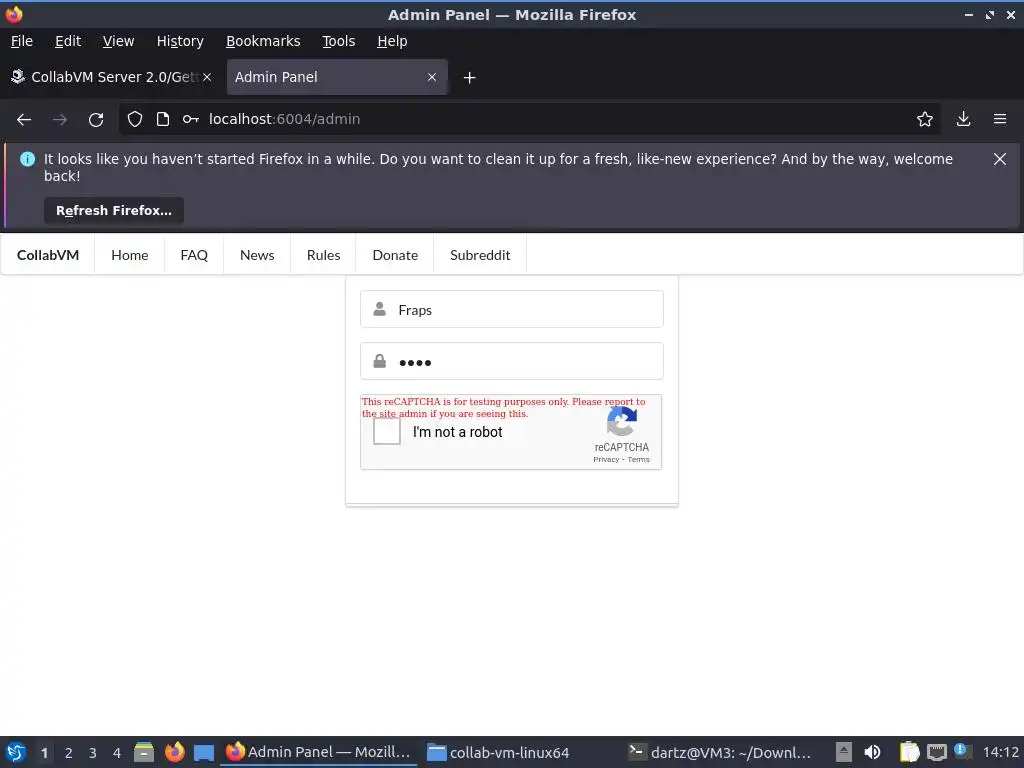Viewport: 1024px width, 768px height.
Task: Open the History menu
Action: click(180, 41)
